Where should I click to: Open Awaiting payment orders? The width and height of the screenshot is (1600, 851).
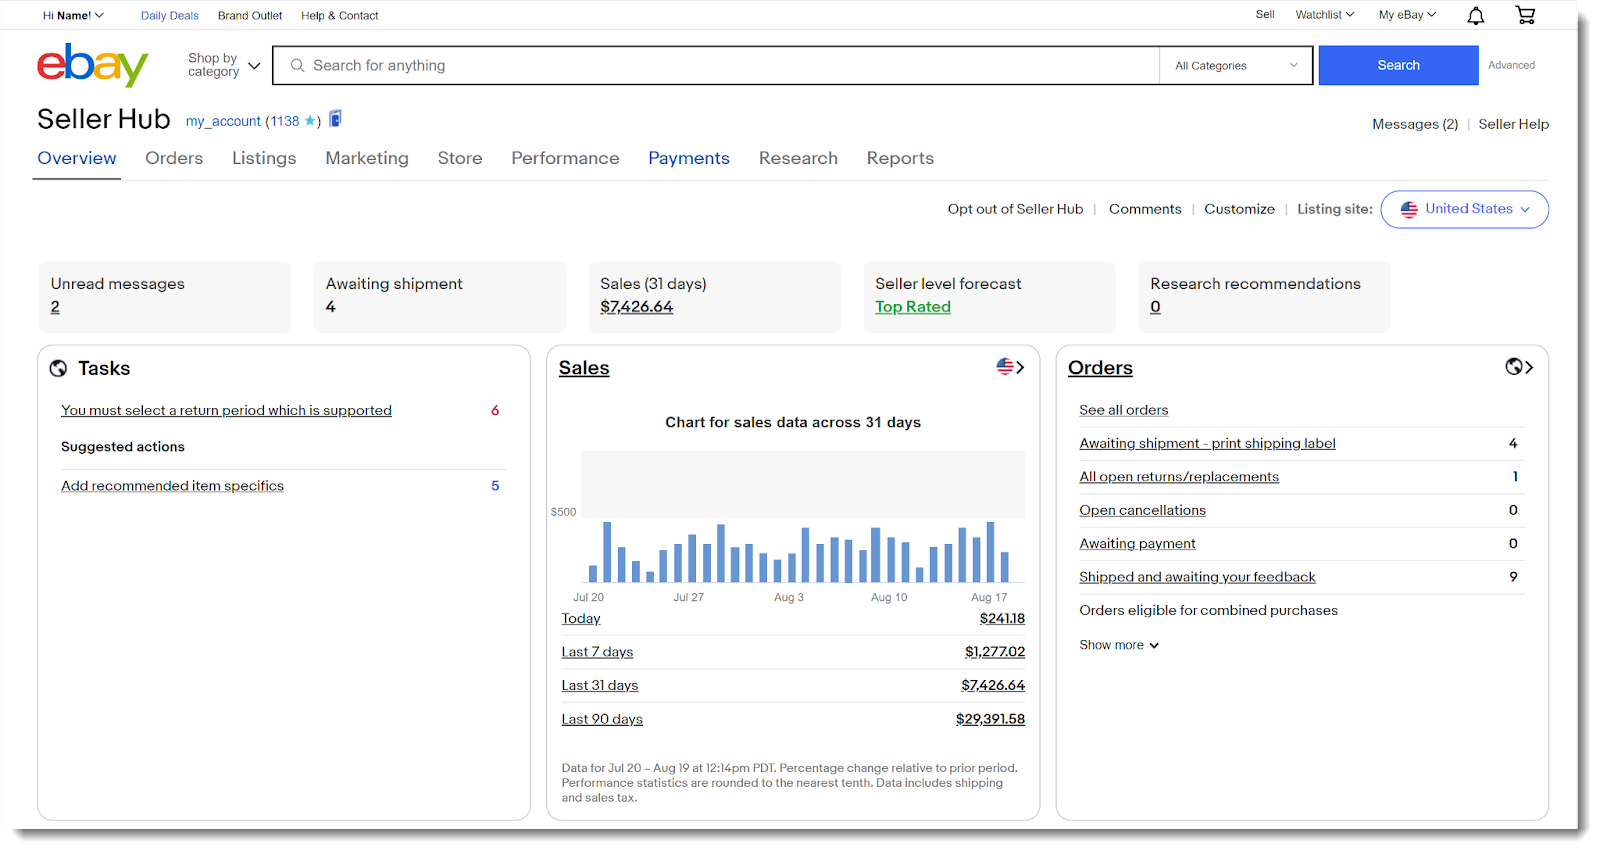click(x=1137, y=544)
